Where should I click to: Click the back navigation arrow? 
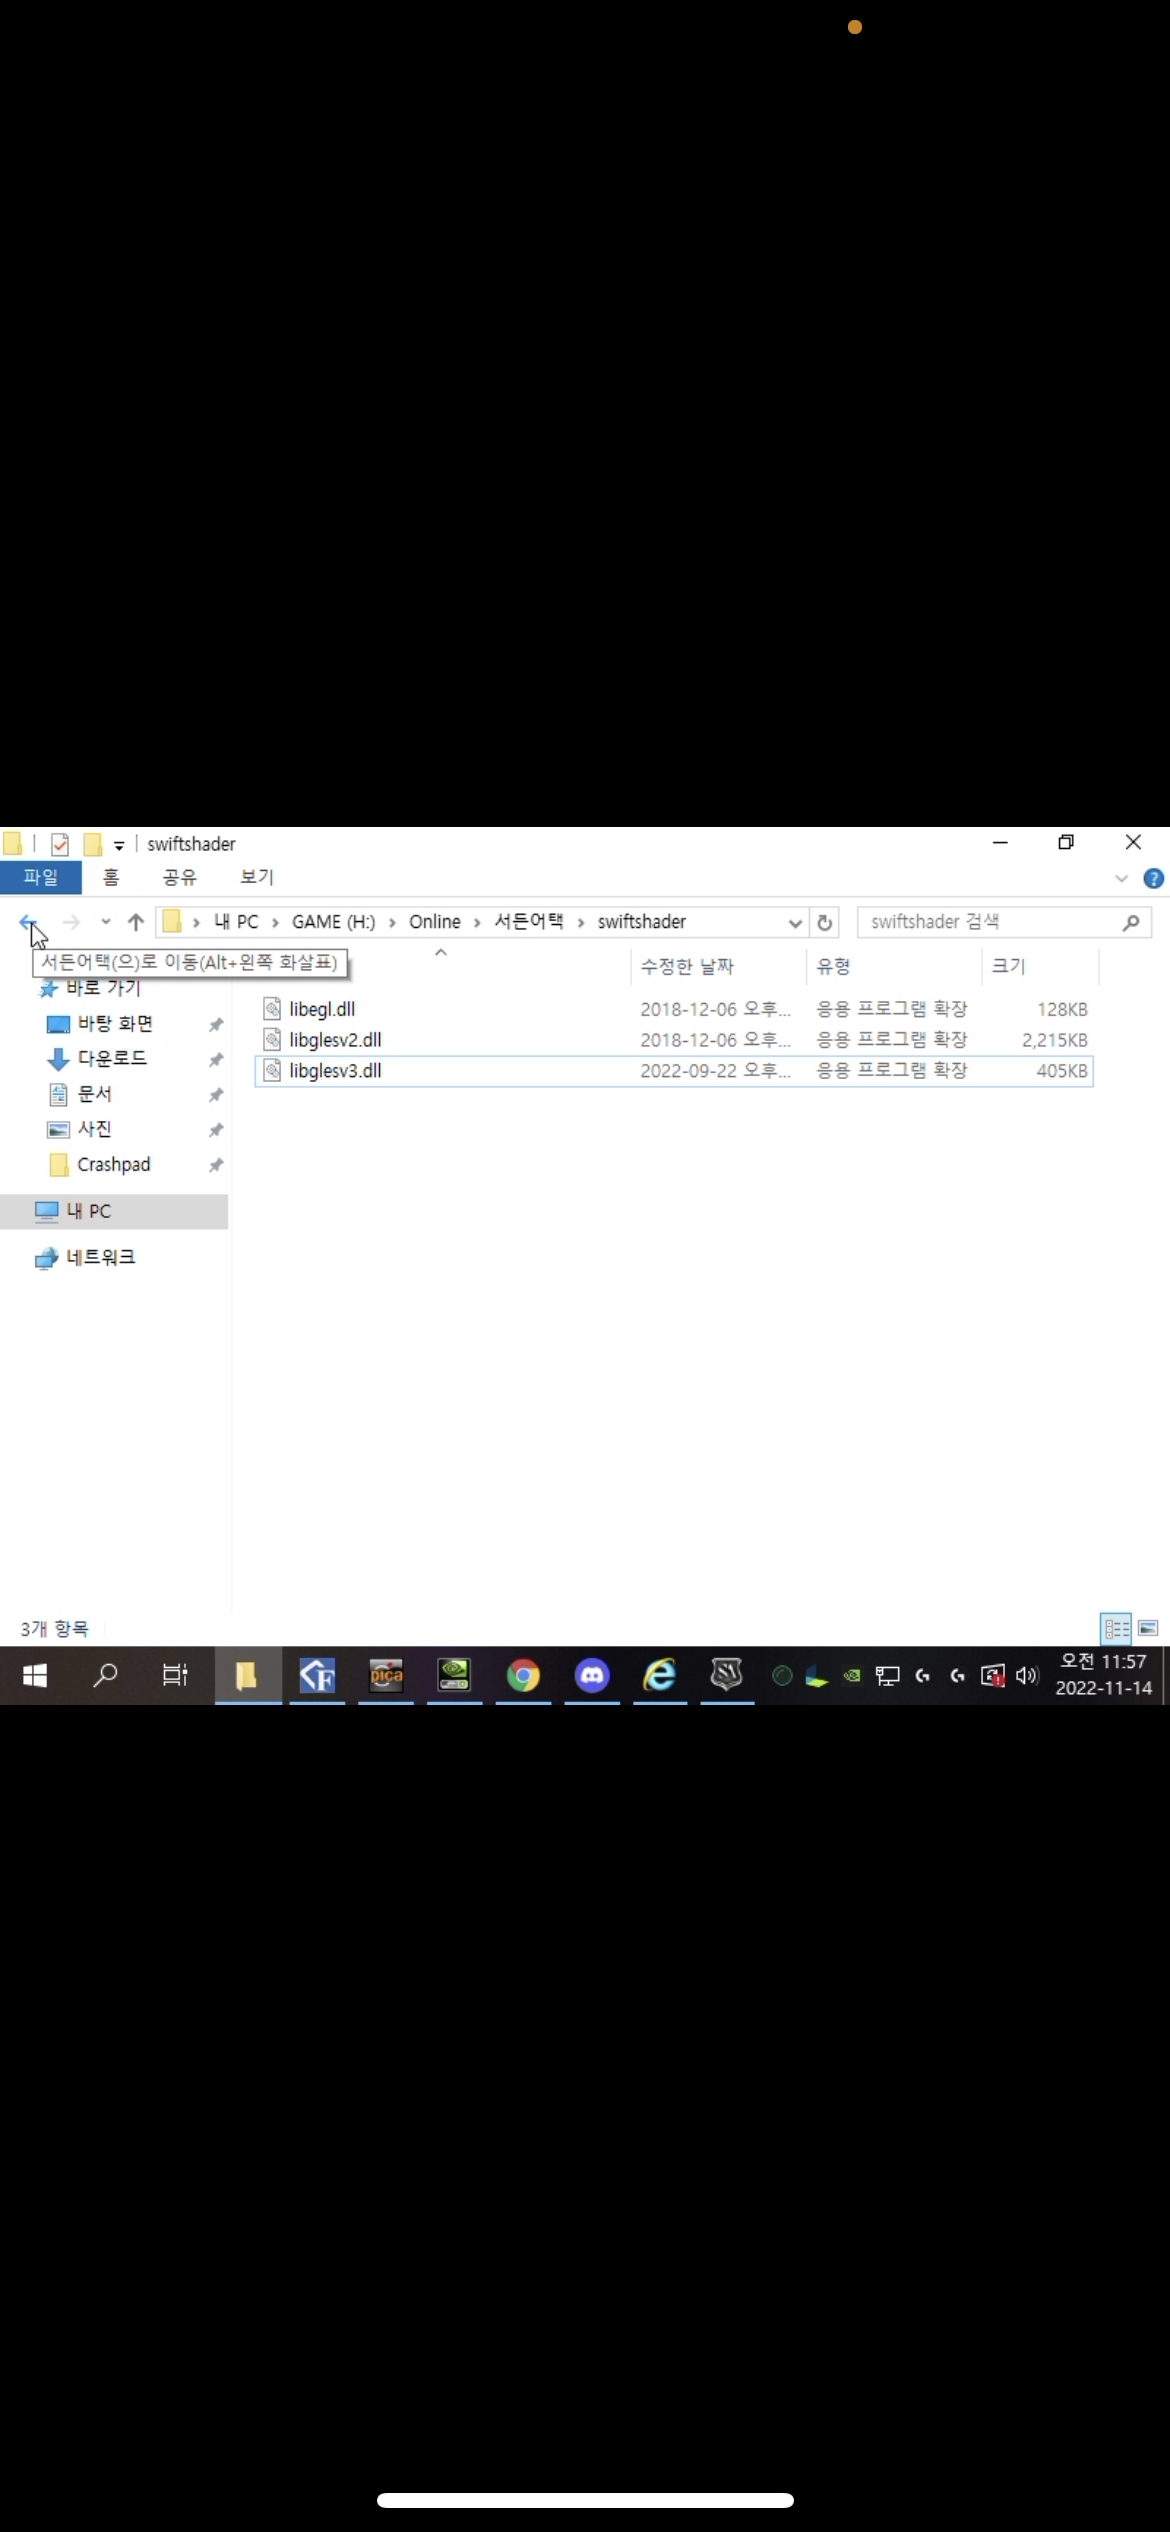point(27,922)
